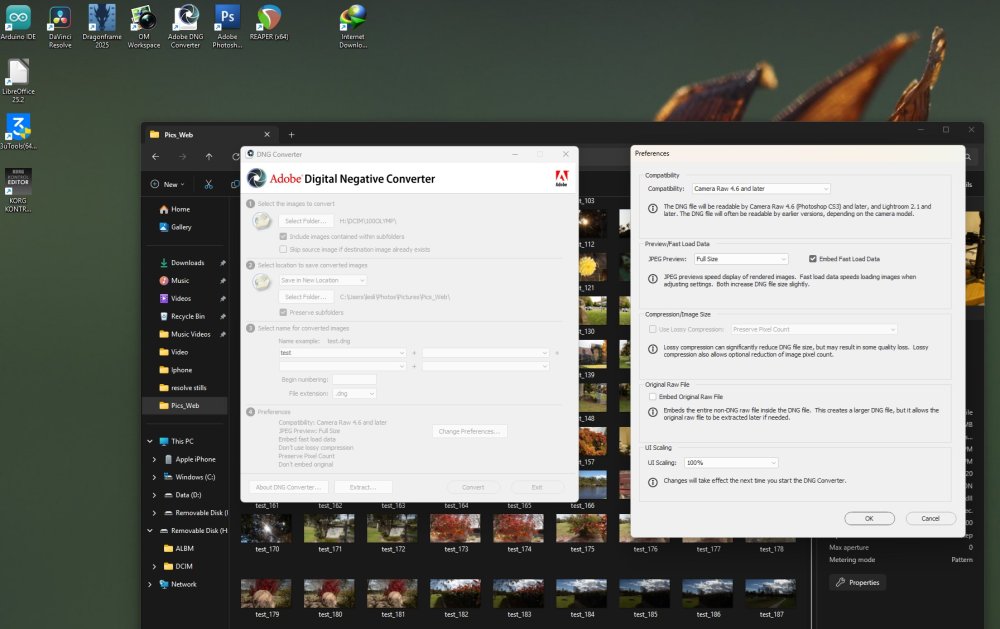This screenshot has width=1000, height=629.
Task: Click OK in the Preferences dialog
Action: (868, 518)
